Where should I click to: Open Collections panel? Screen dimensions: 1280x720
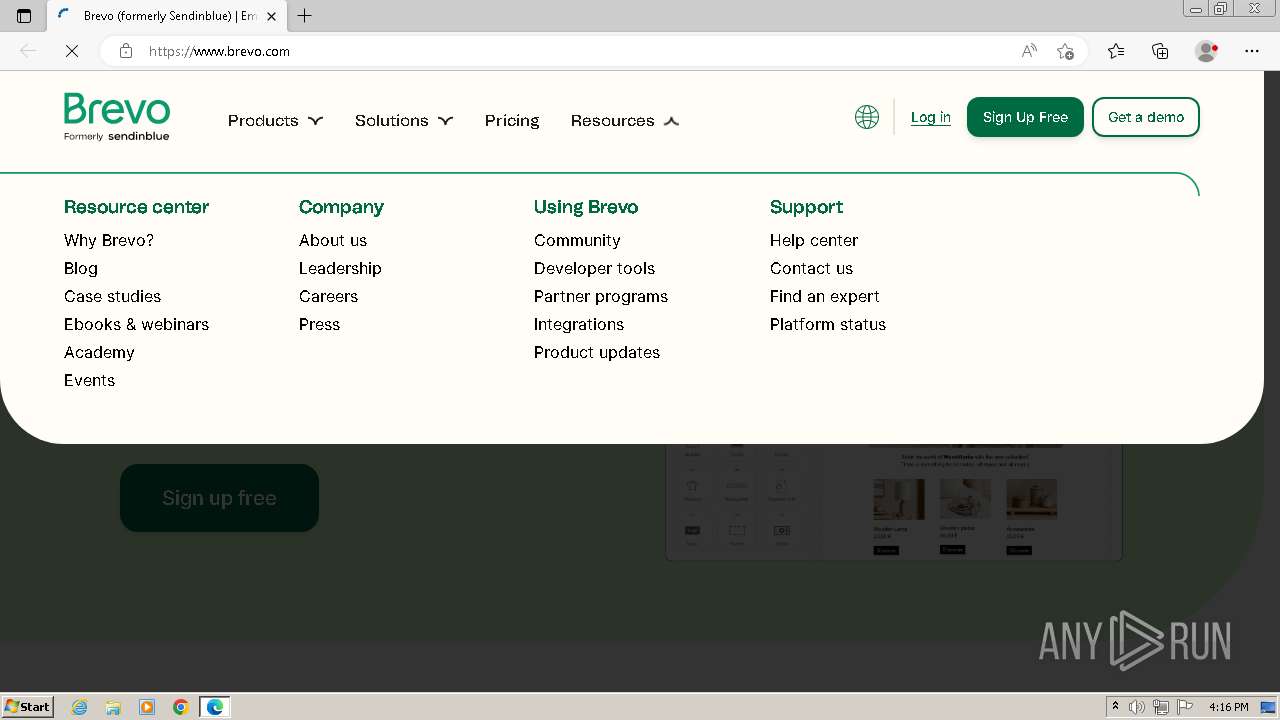pos(1160,51)
